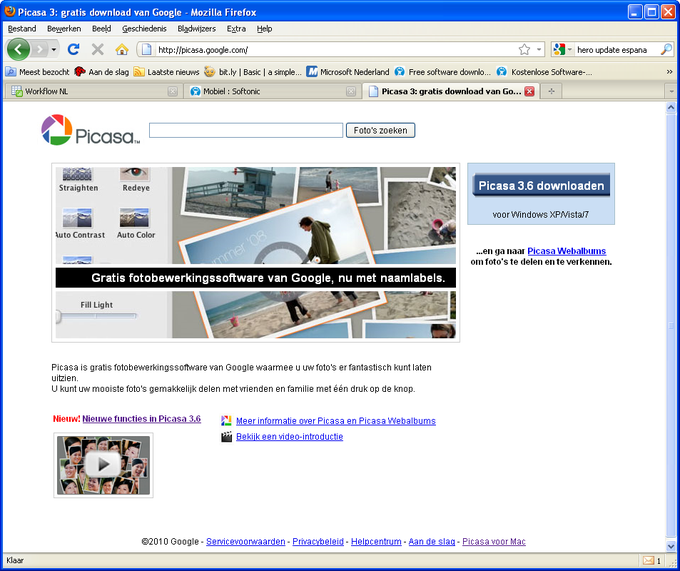
Task: Open the Servicevoorwaarden footer link
Action: coord(245,542)
